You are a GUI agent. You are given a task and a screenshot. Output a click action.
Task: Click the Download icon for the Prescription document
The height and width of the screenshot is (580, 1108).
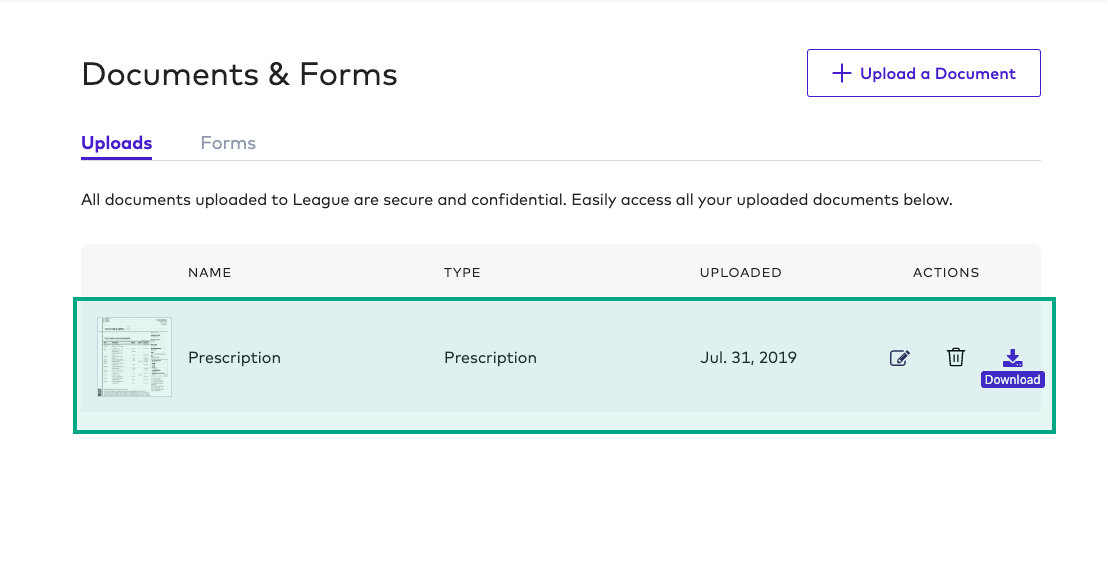point(1013,357)
